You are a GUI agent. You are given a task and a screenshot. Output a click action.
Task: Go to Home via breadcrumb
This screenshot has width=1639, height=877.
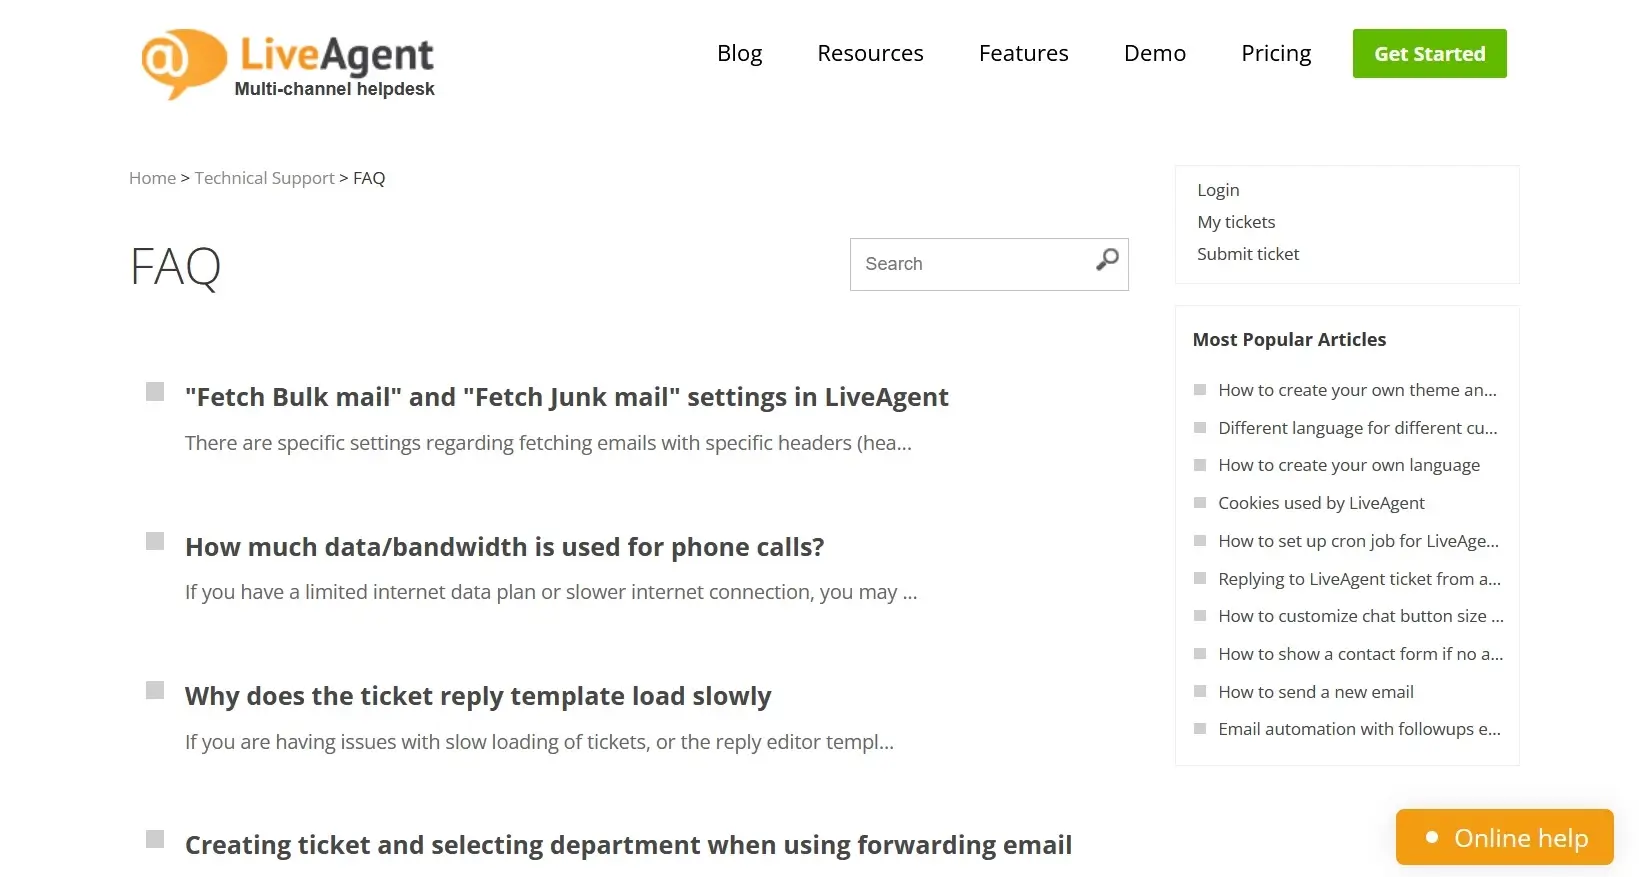[152, 178]
